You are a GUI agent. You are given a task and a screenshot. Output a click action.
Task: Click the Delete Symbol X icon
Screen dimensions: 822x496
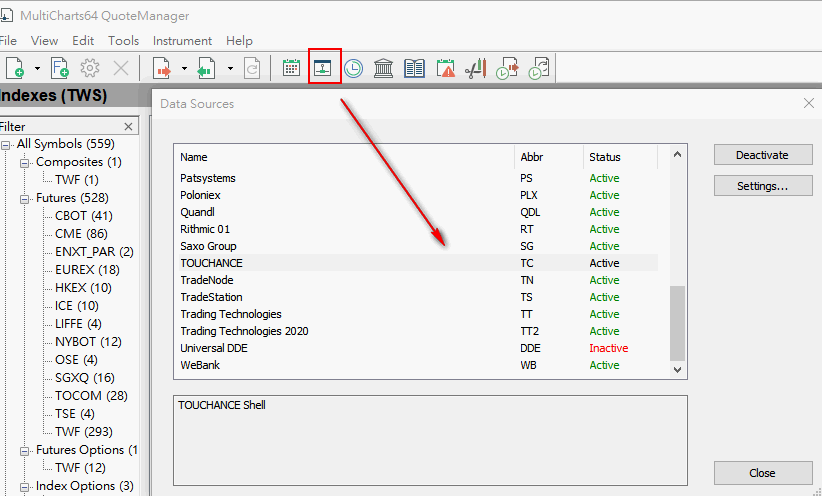coord(121,68)
